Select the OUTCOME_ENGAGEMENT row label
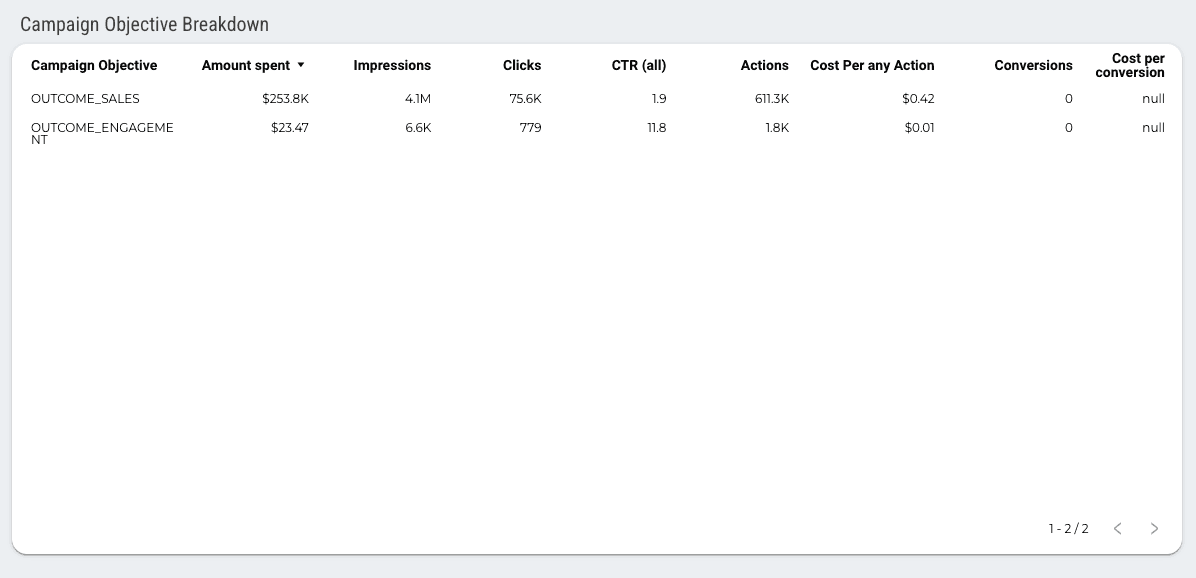Image resolution: width=1196 pixels, height=578 pixels. point(102,133)
